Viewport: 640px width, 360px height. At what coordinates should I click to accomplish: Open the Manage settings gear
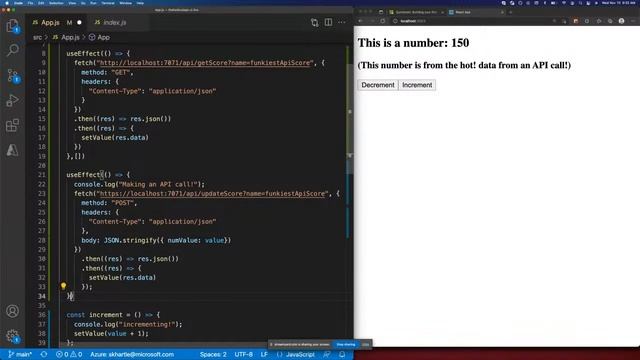pyautogui.click(x=12, y=336)
